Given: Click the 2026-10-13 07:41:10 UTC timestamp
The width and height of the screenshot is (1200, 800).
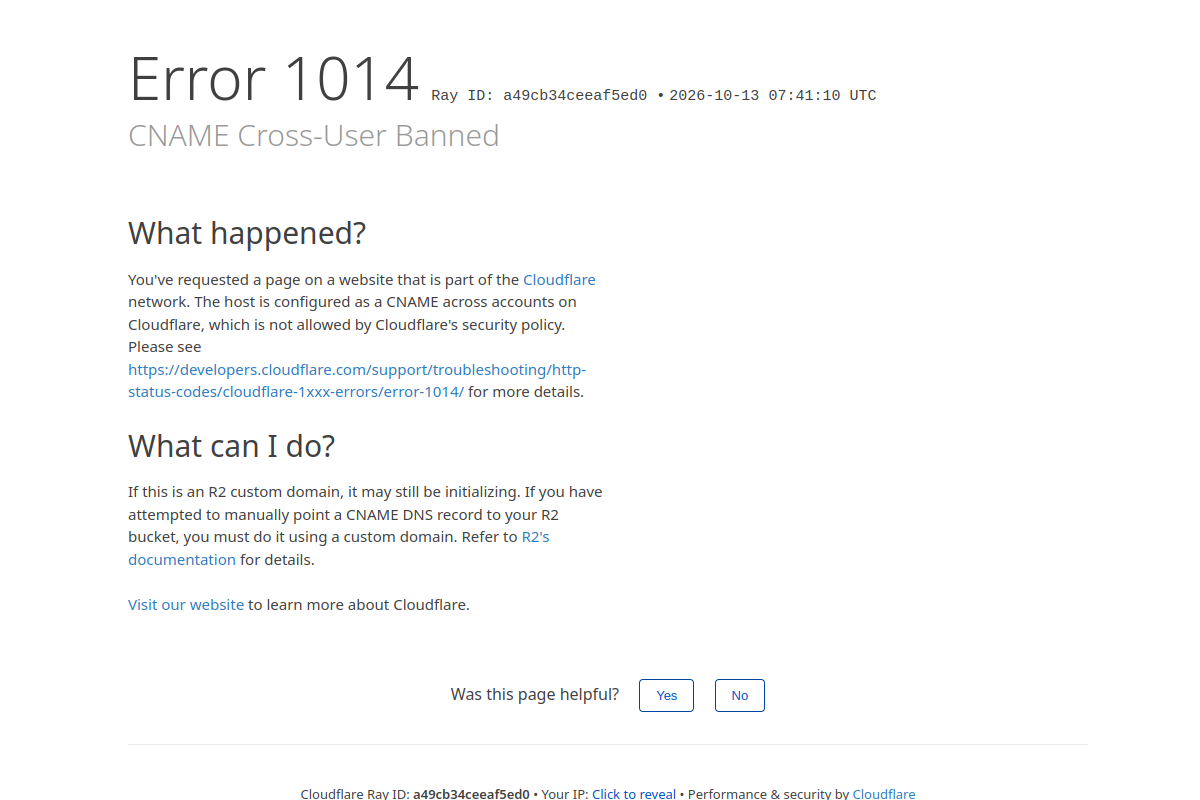Looking at the screenshot, I should [x=773, y=96].
